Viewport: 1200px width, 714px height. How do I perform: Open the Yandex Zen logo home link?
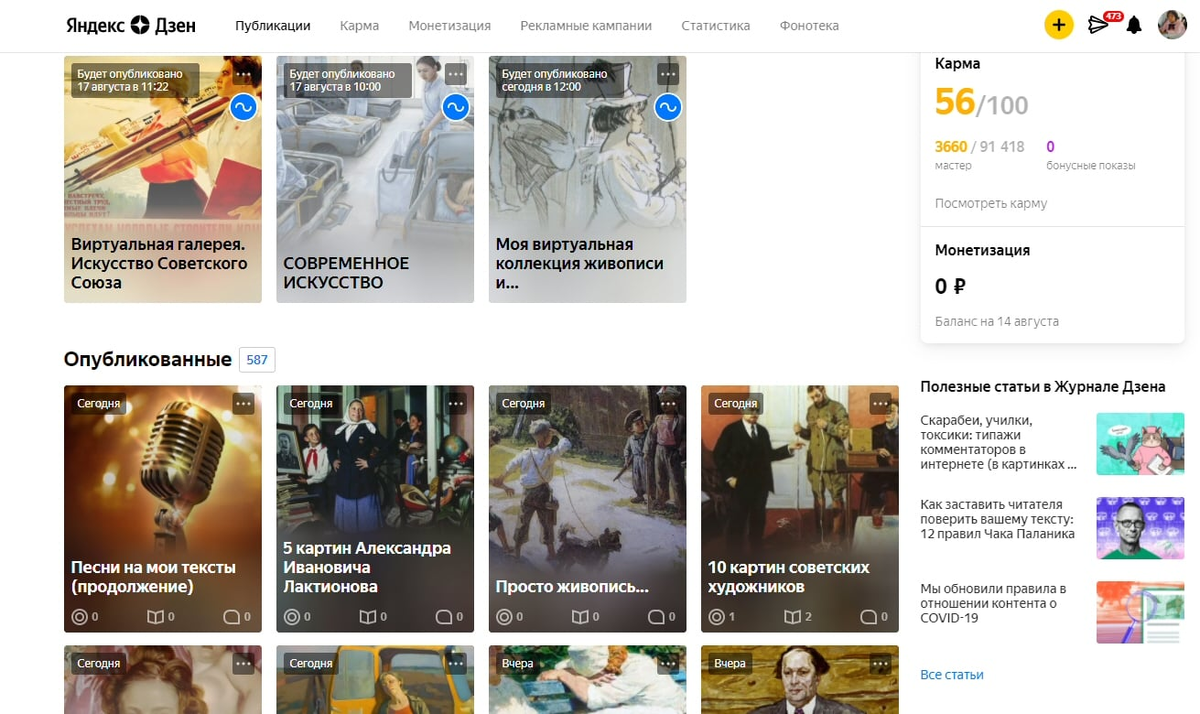coord(131,25)
